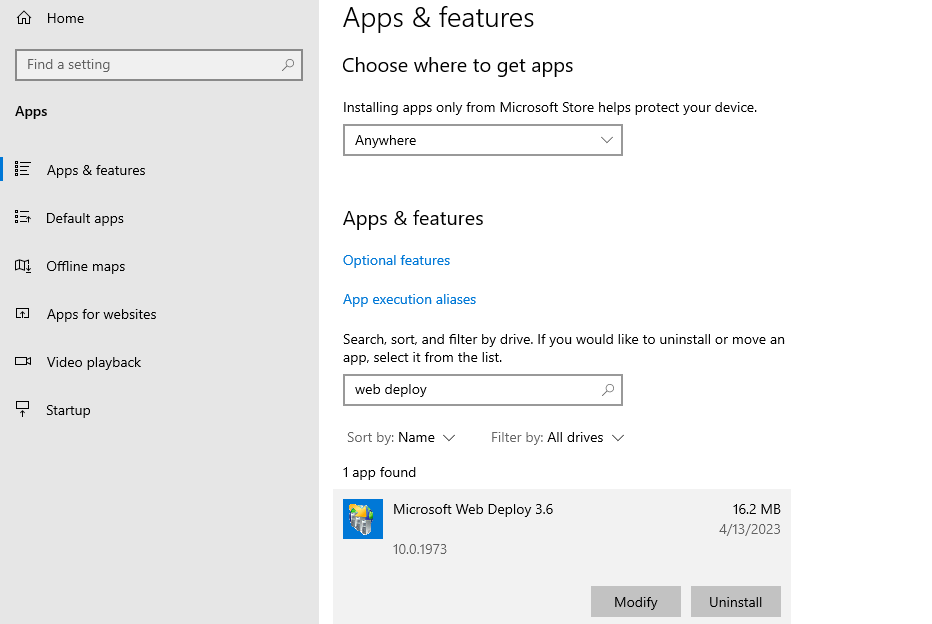Image resolution: width=932 pixels, height=624 pixels.
Task: Click the 1 app found text
Action: [379, 472]
